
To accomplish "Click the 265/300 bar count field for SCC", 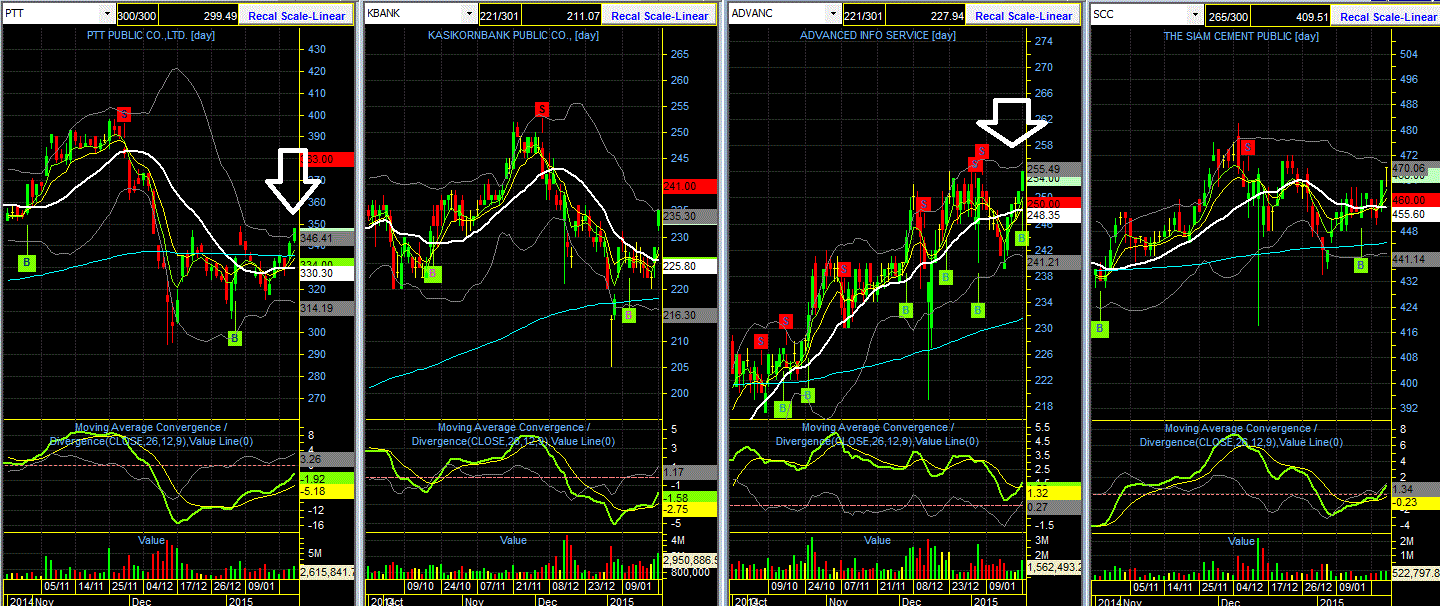I will pyautogui.click(x=1229, y=15).
